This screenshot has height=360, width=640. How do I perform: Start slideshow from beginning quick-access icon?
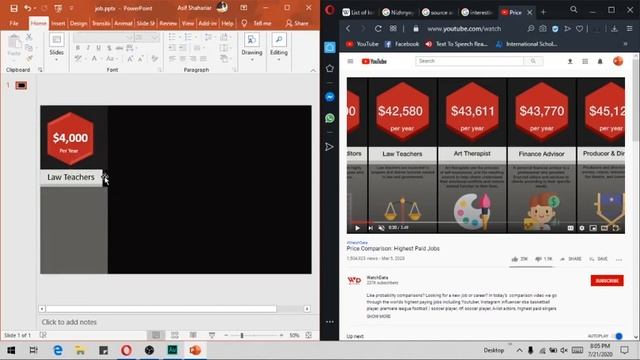coord(58,8)
